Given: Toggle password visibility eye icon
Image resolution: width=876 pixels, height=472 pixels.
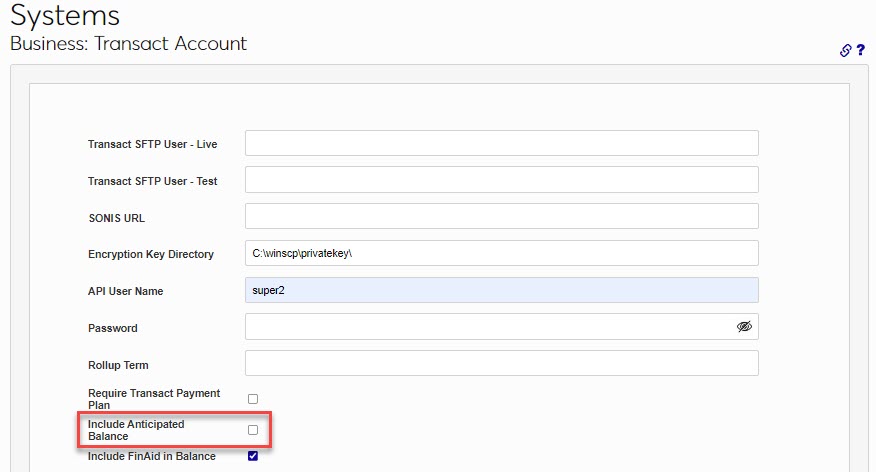Looking at the screenshot, I should [744, 327].
